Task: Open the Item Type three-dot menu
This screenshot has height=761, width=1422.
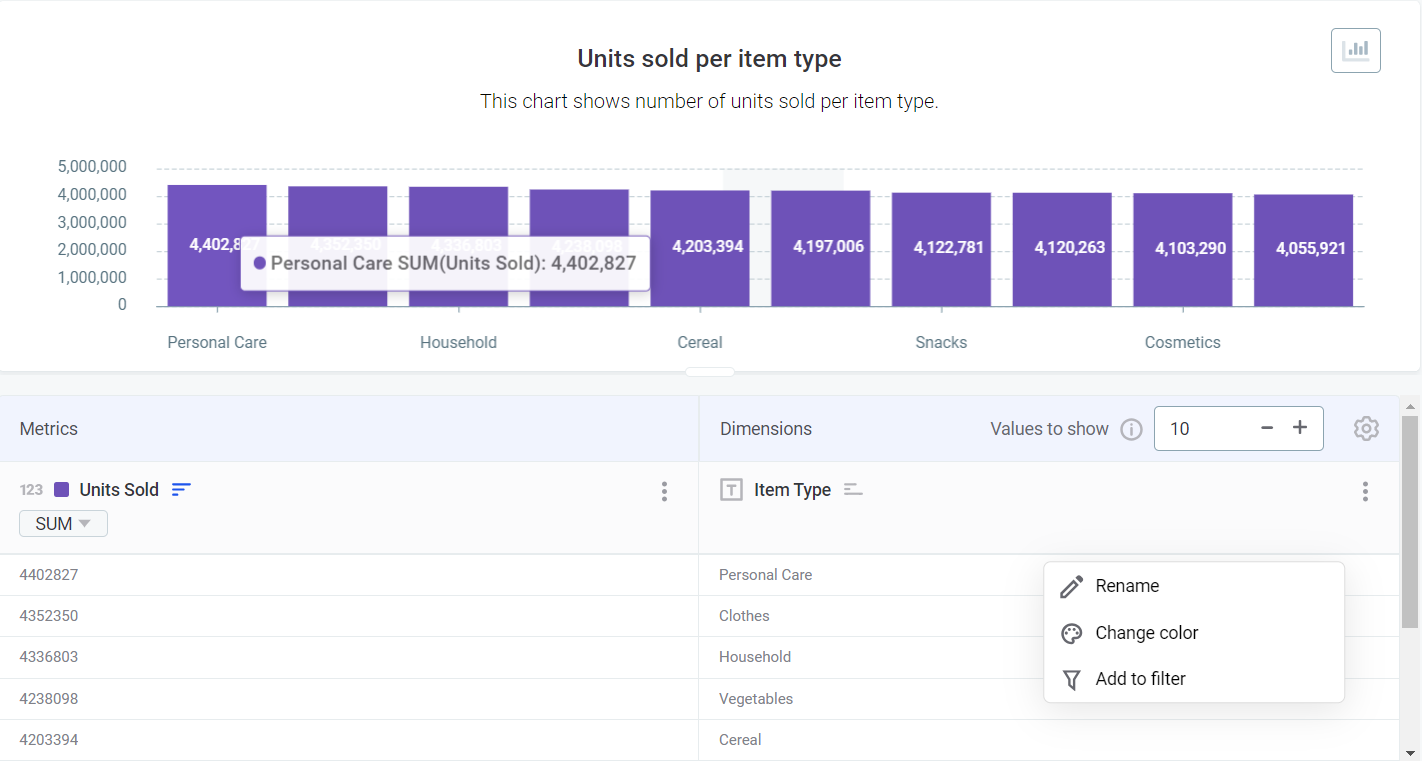Action: (1365, 491)
